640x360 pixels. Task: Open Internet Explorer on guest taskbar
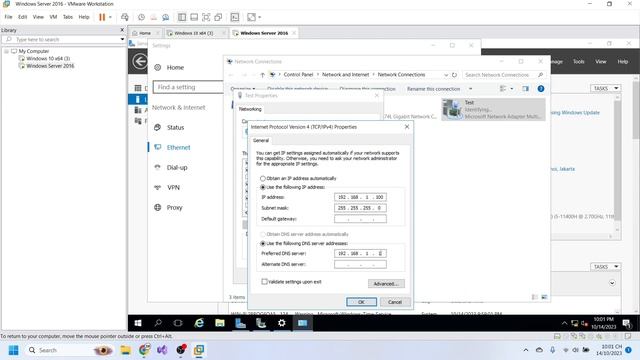pyautogui.click(x=199, y=323)
